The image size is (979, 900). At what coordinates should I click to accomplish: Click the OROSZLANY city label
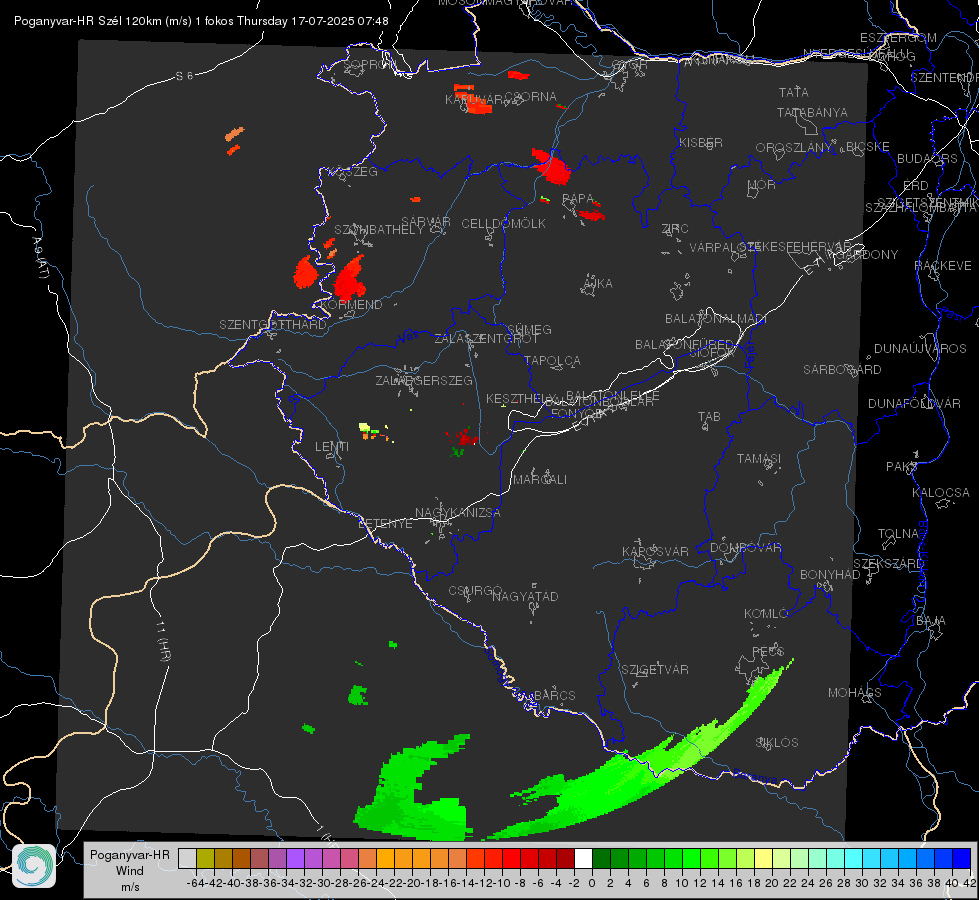pos(794,148)
